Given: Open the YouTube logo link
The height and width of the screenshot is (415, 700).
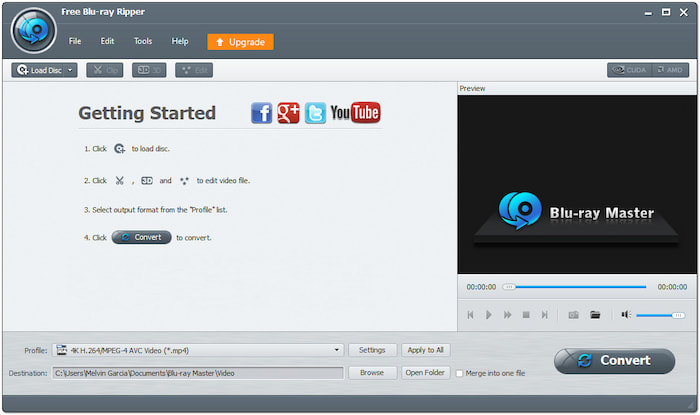Looking at the screenshot, I should coord(355,113).
